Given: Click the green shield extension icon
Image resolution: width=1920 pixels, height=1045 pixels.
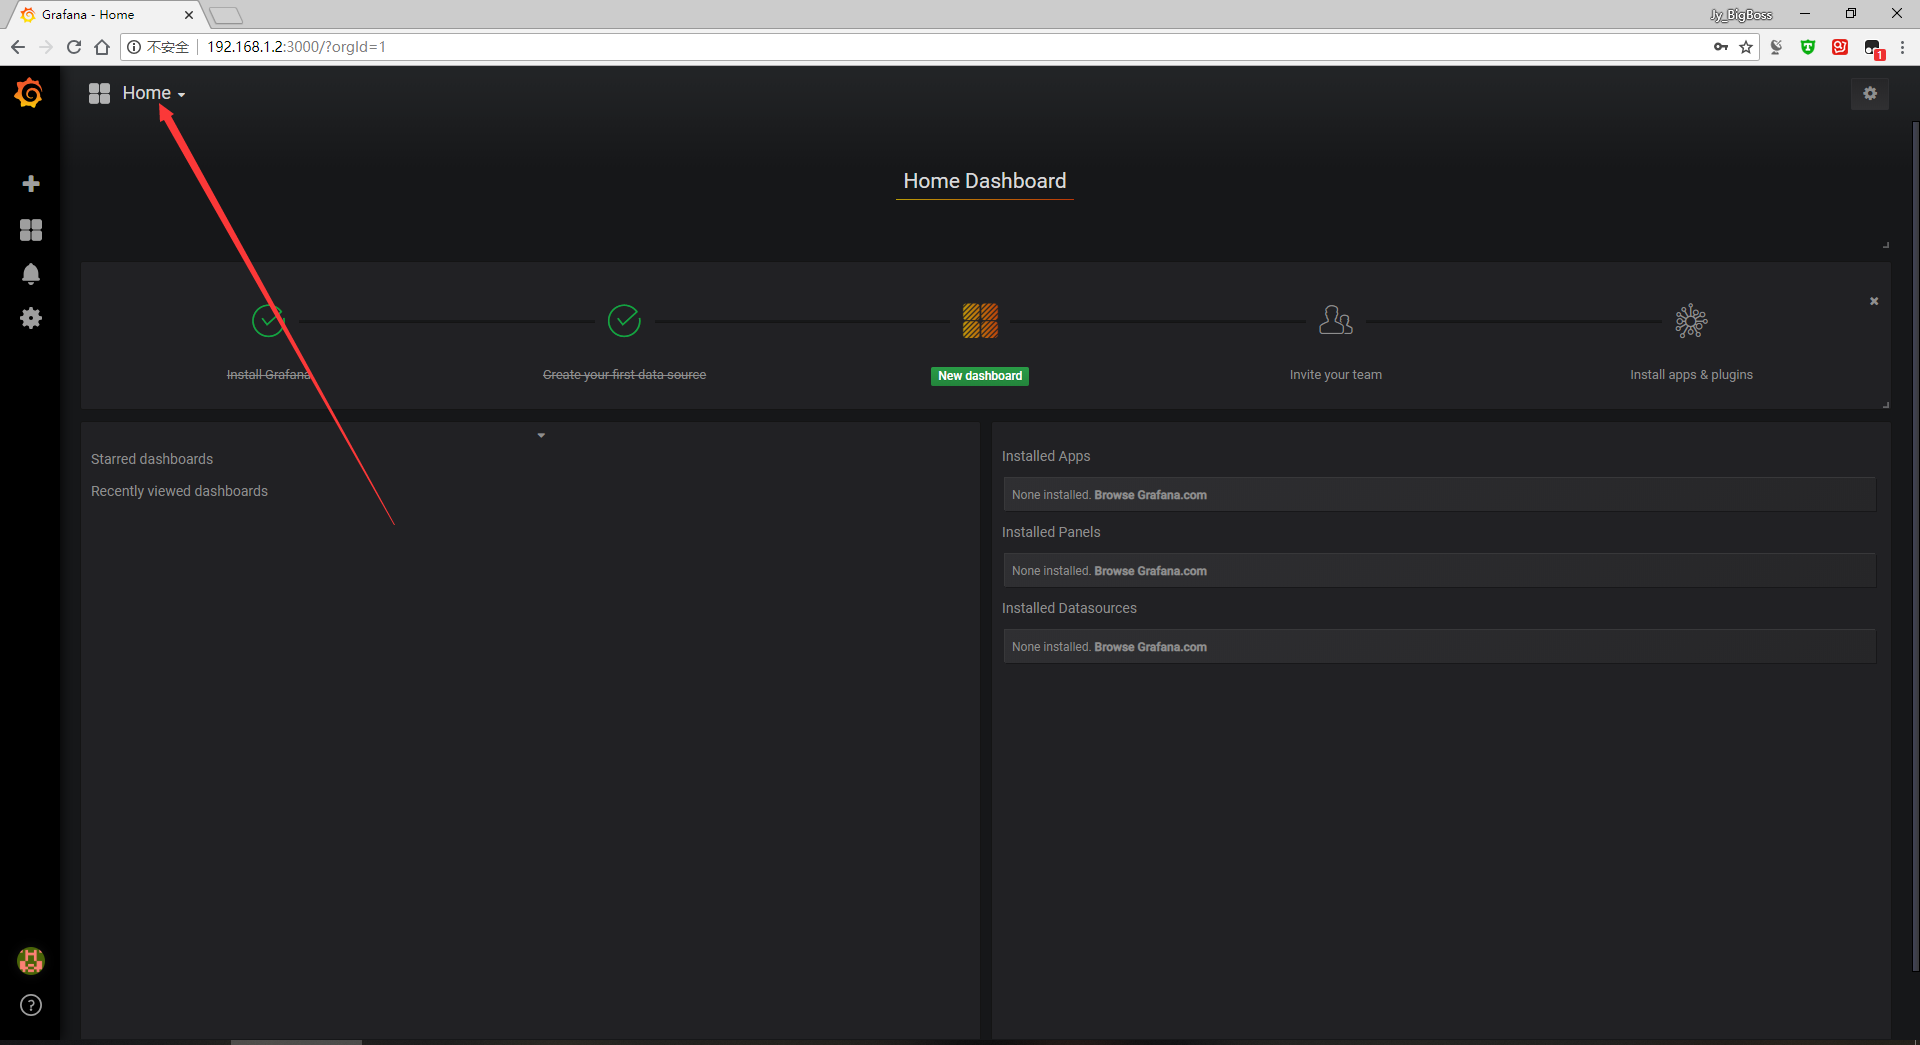Looking at the screenshot, I should click(1808, 47).
